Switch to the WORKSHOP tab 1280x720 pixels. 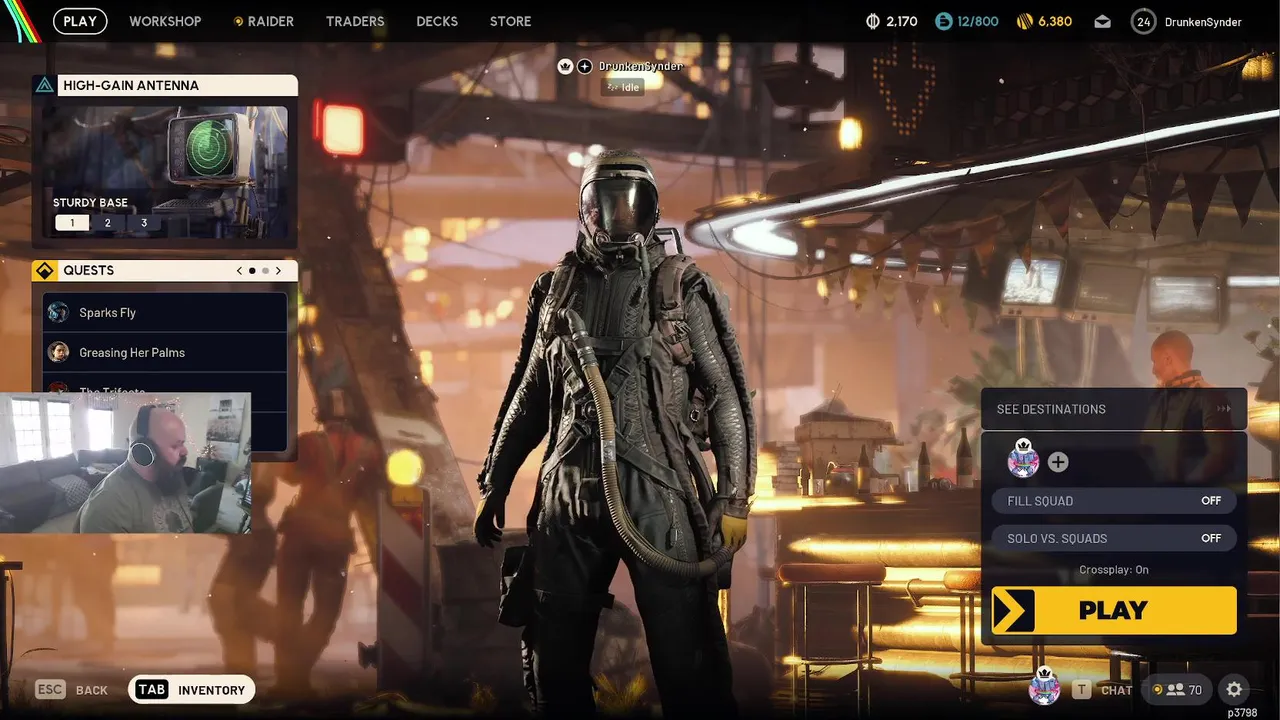(x=165, y=21)
